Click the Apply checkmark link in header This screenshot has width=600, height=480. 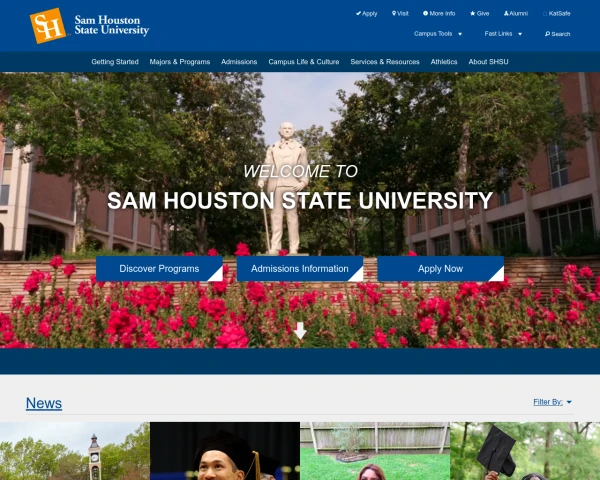(x=367, y=13)
